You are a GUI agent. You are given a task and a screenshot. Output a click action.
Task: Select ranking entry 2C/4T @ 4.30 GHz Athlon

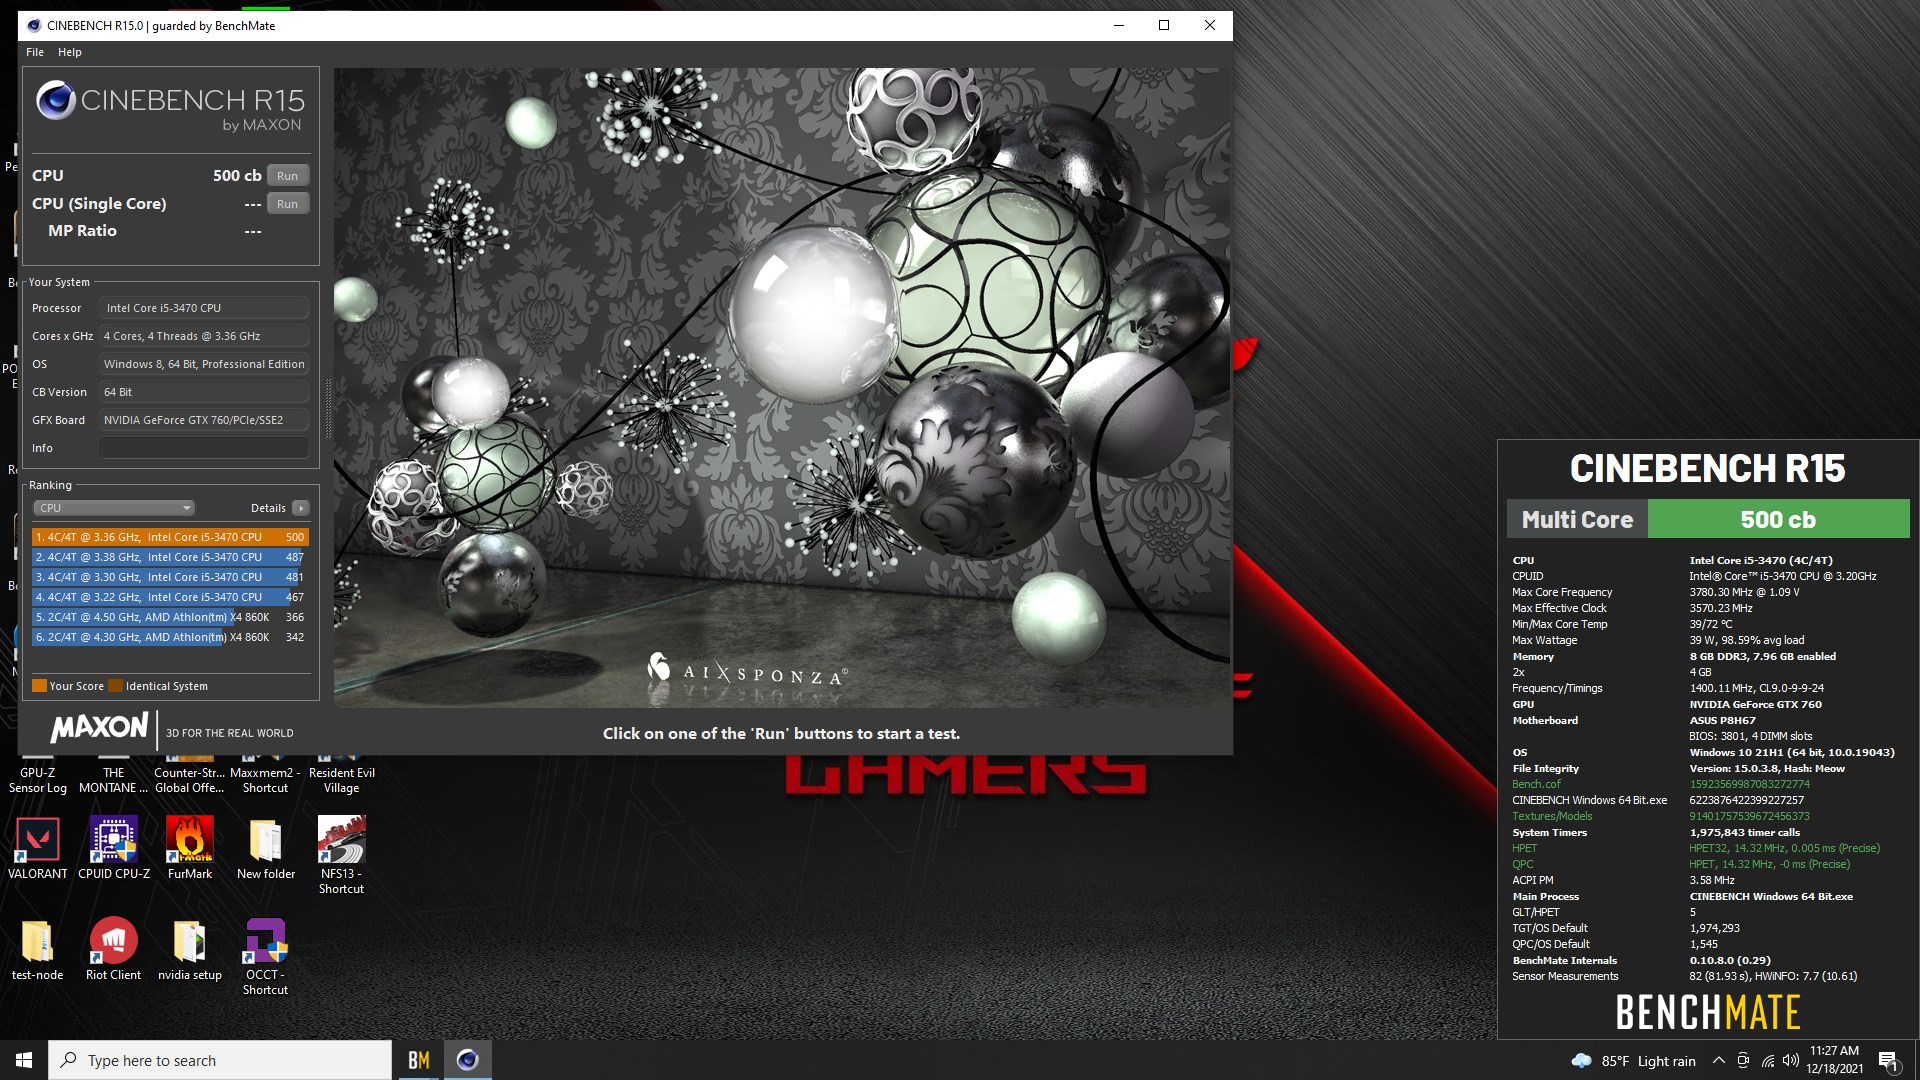[170, 637]
